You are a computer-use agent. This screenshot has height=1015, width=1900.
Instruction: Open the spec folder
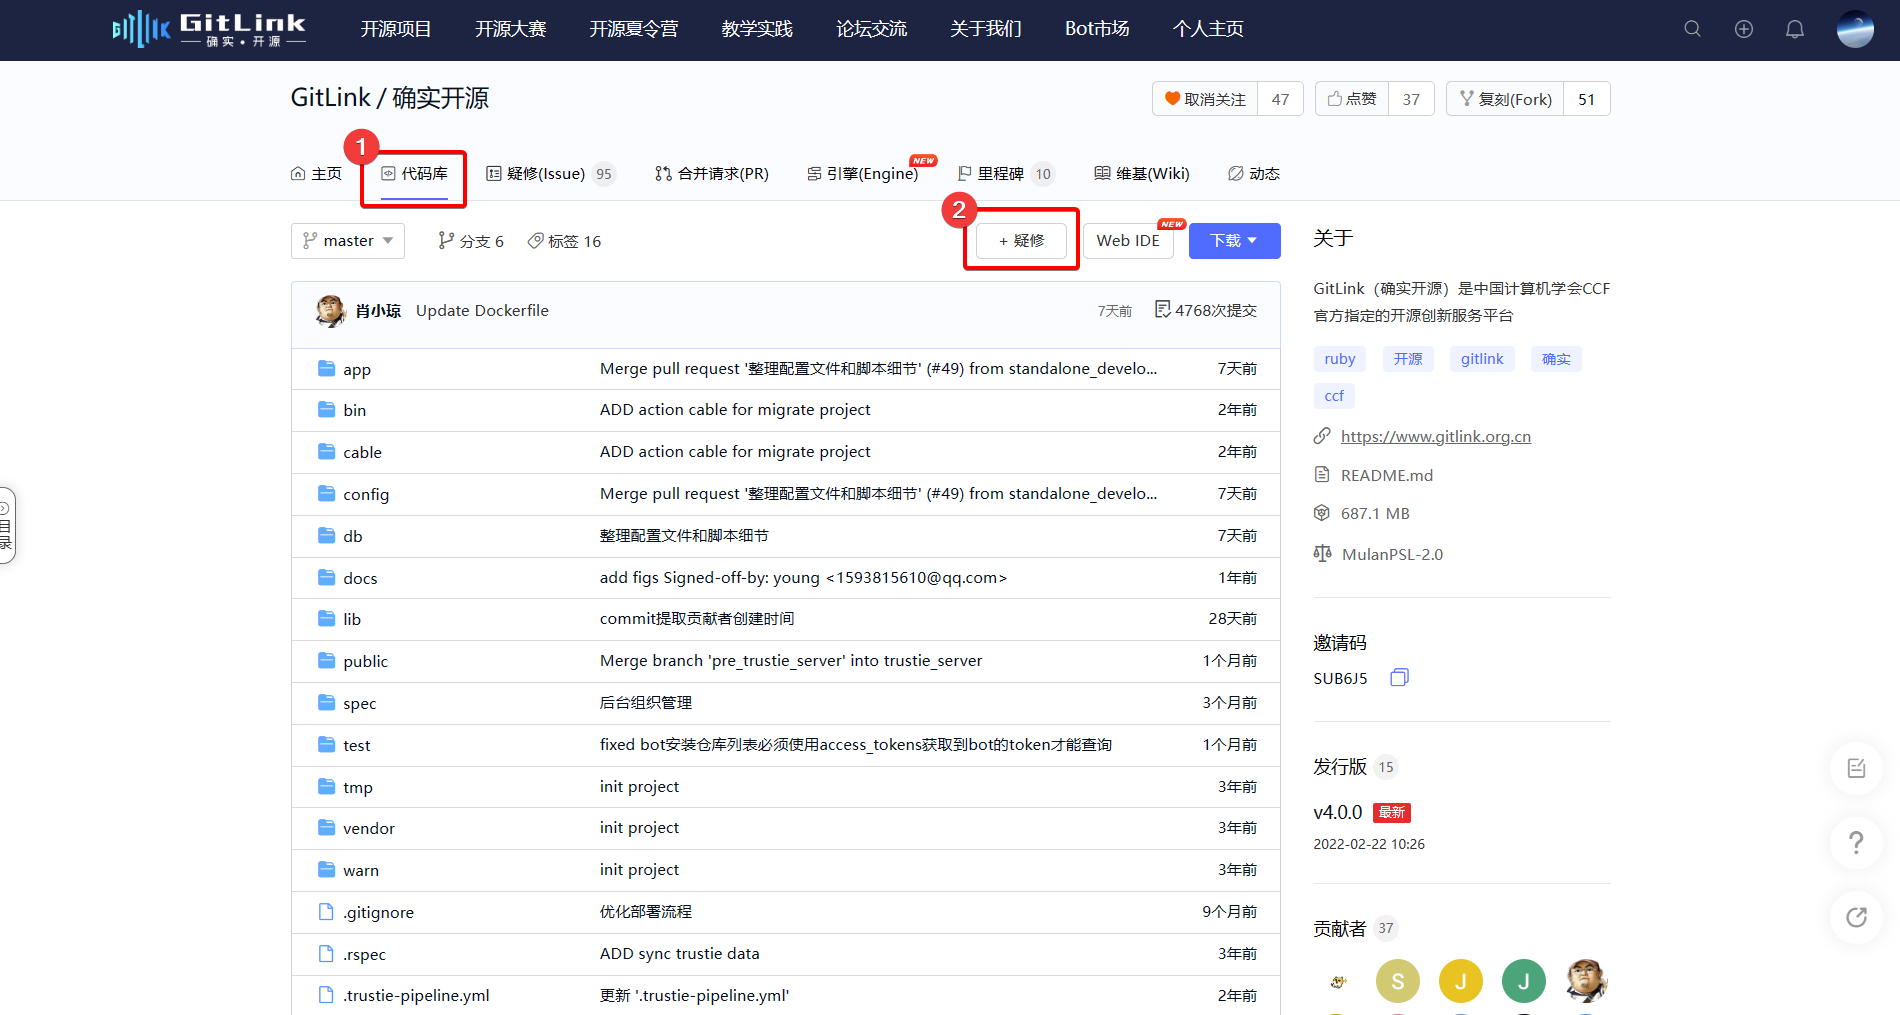[359, 703]
